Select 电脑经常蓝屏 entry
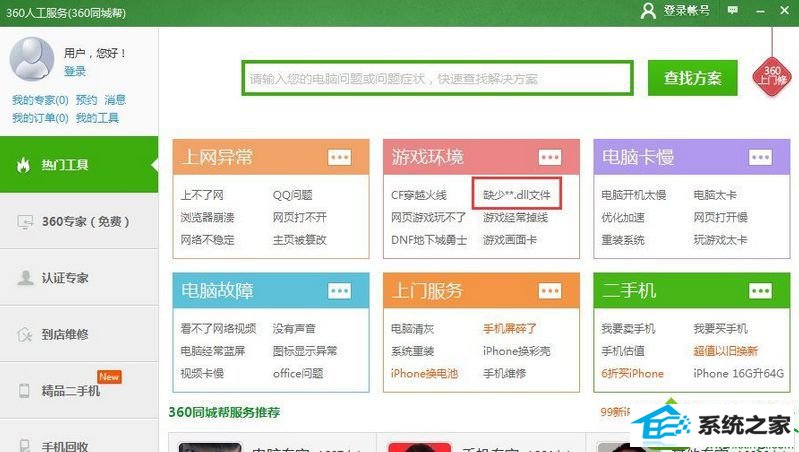 click(x=212, y=351)
